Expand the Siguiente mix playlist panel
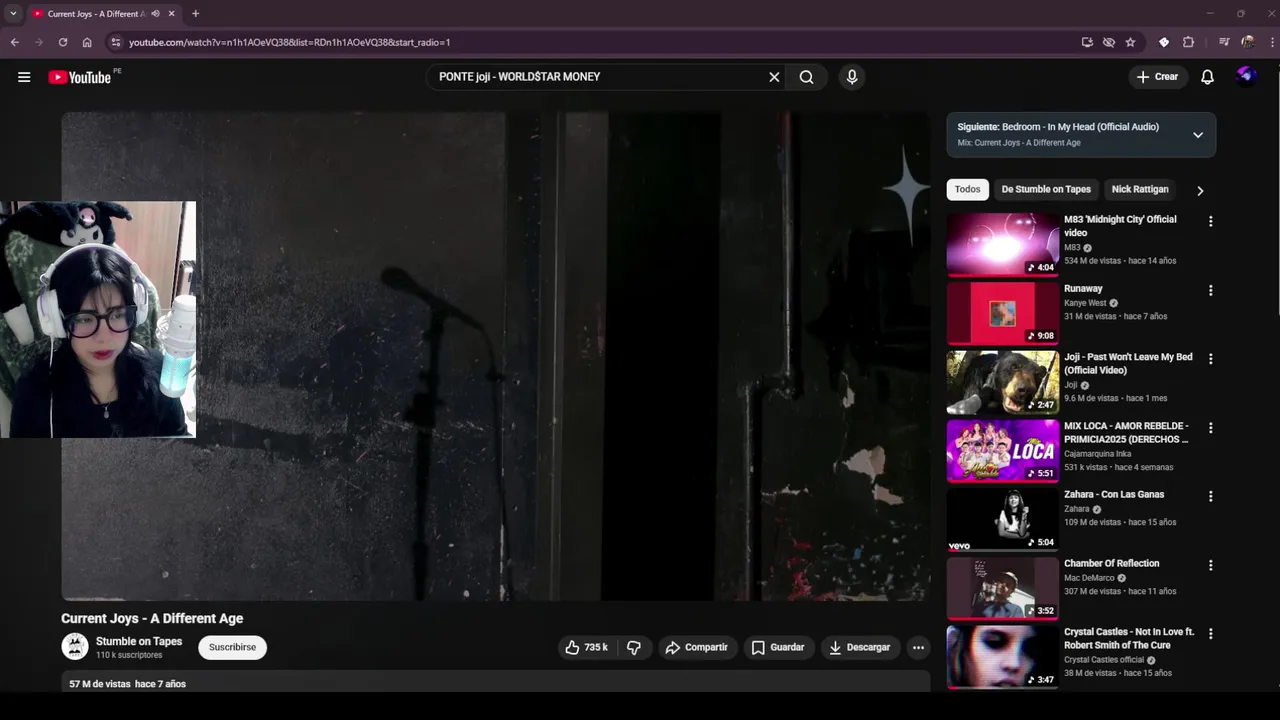This screenshot has height=720, width=1280. tap(1197, 135)
